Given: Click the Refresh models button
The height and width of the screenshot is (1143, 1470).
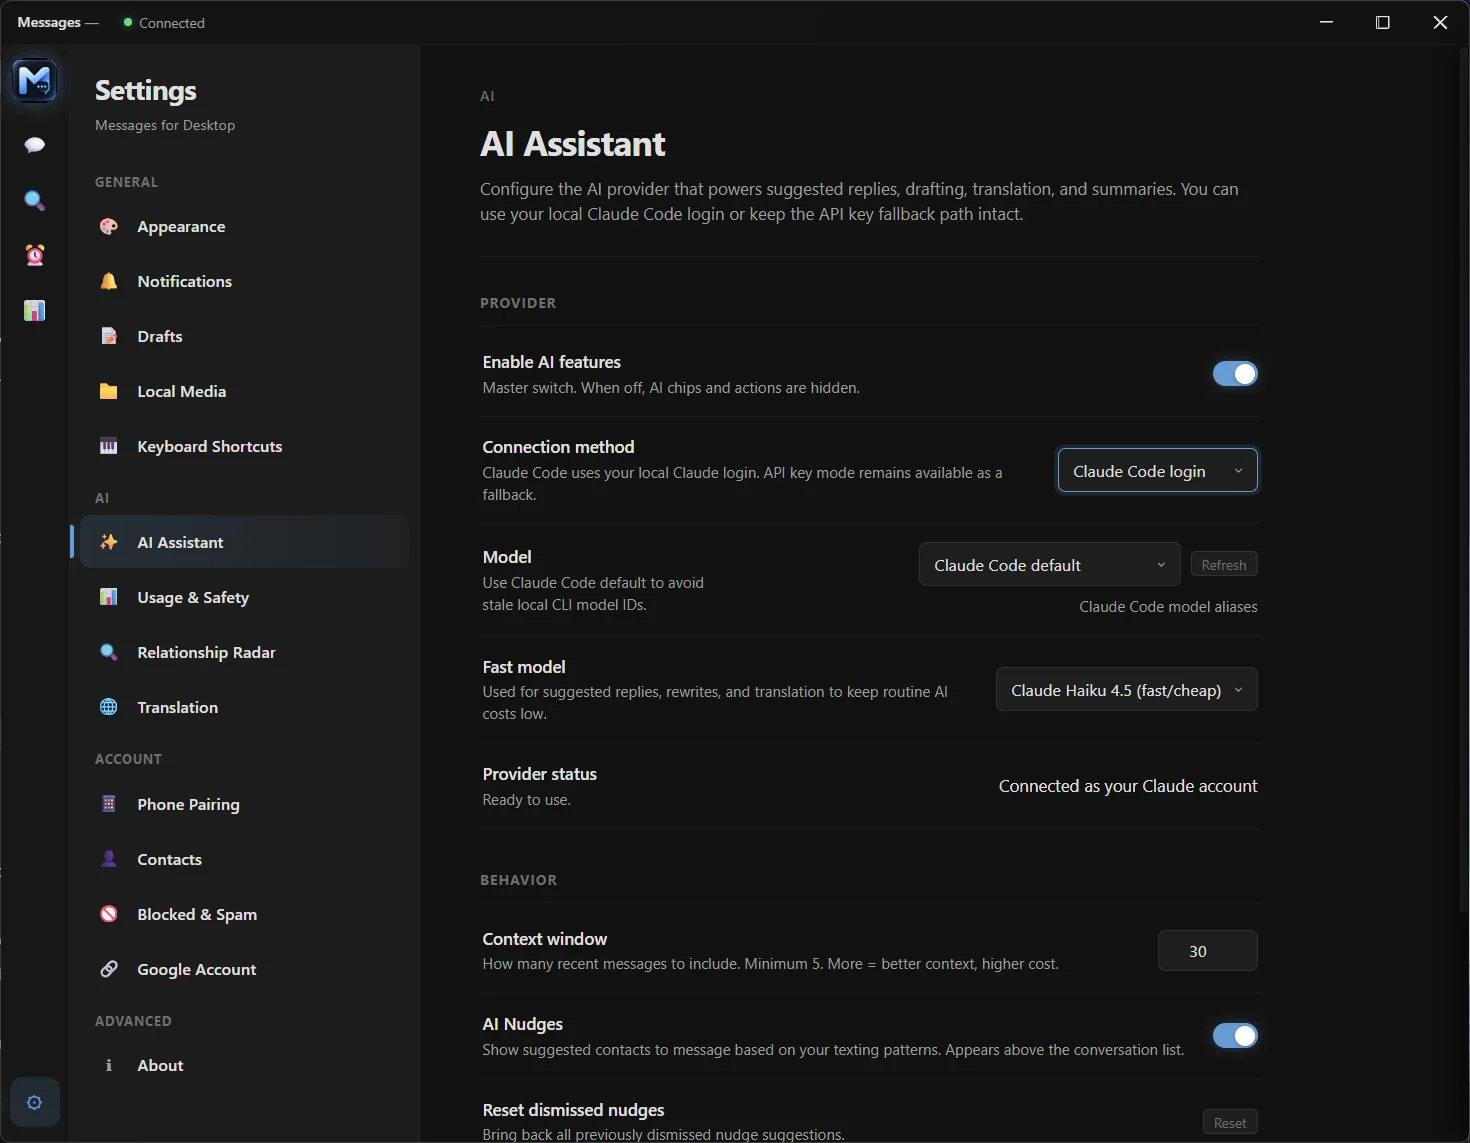Looking at the screenshot, I should point(1224,565).
